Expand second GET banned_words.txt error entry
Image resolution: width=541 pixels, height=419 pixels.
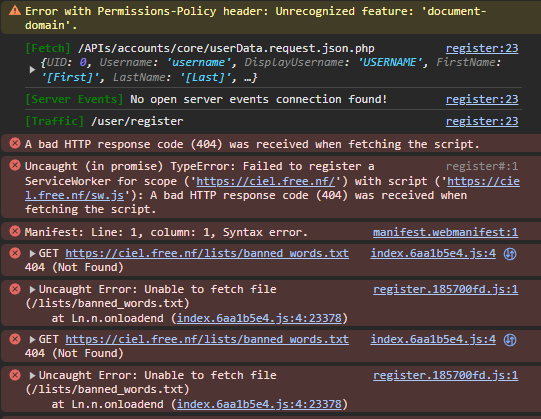pos(32,340)
